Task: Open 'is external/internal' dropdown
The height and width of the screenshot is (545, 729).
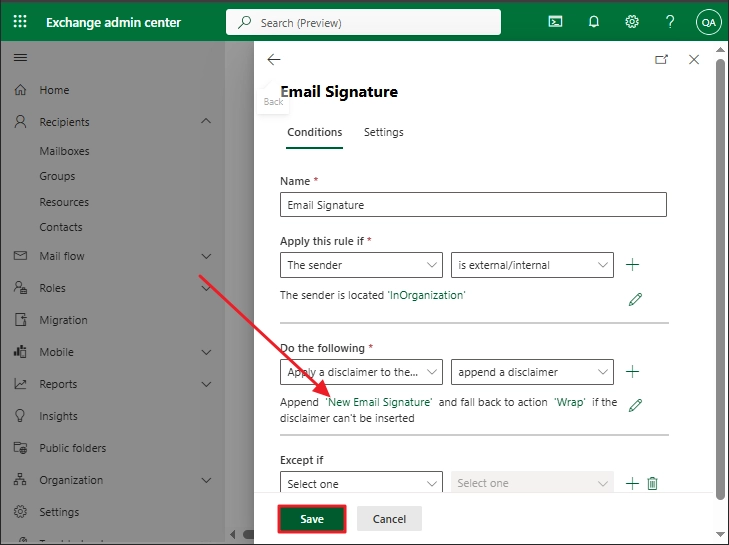Action: point(532,265)
